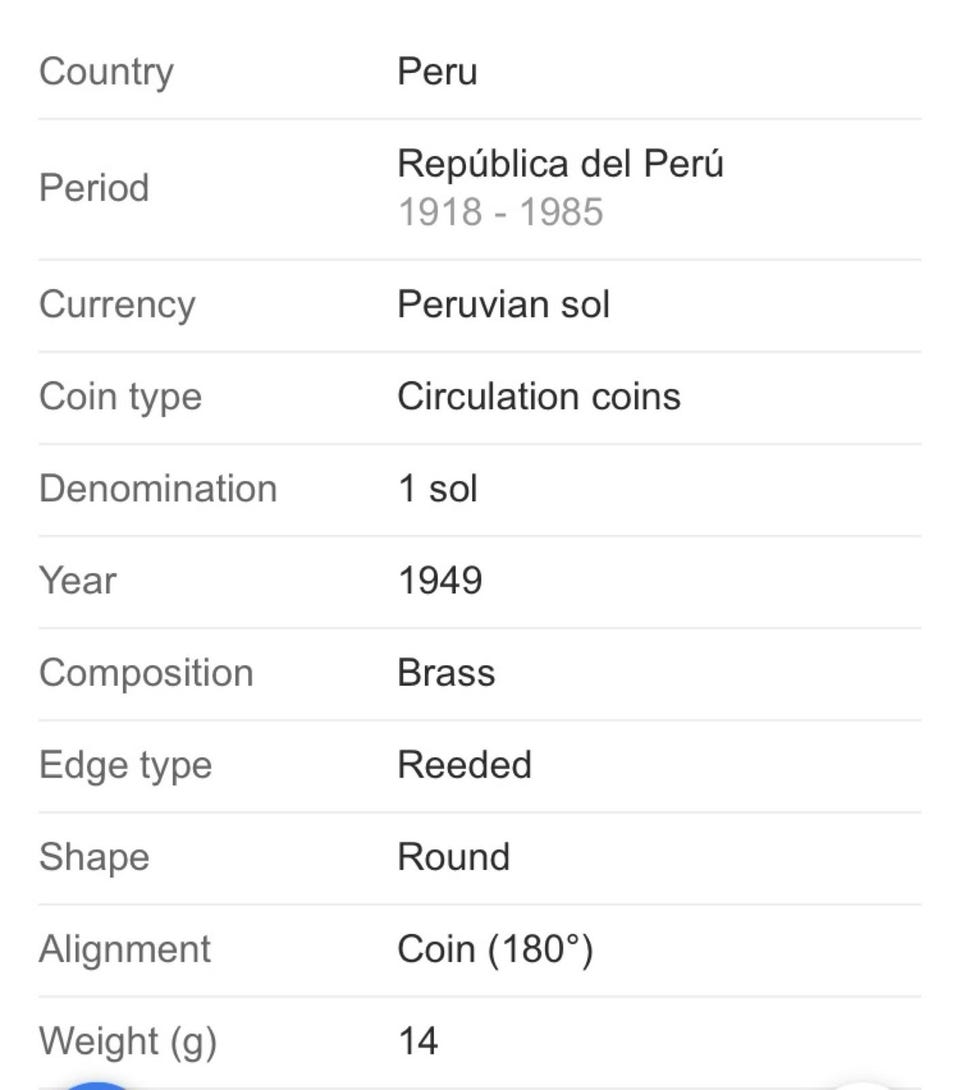This screenshot has height=1090, width=960.
Task: Click the Denomination row label
Action: coord(158,489)
